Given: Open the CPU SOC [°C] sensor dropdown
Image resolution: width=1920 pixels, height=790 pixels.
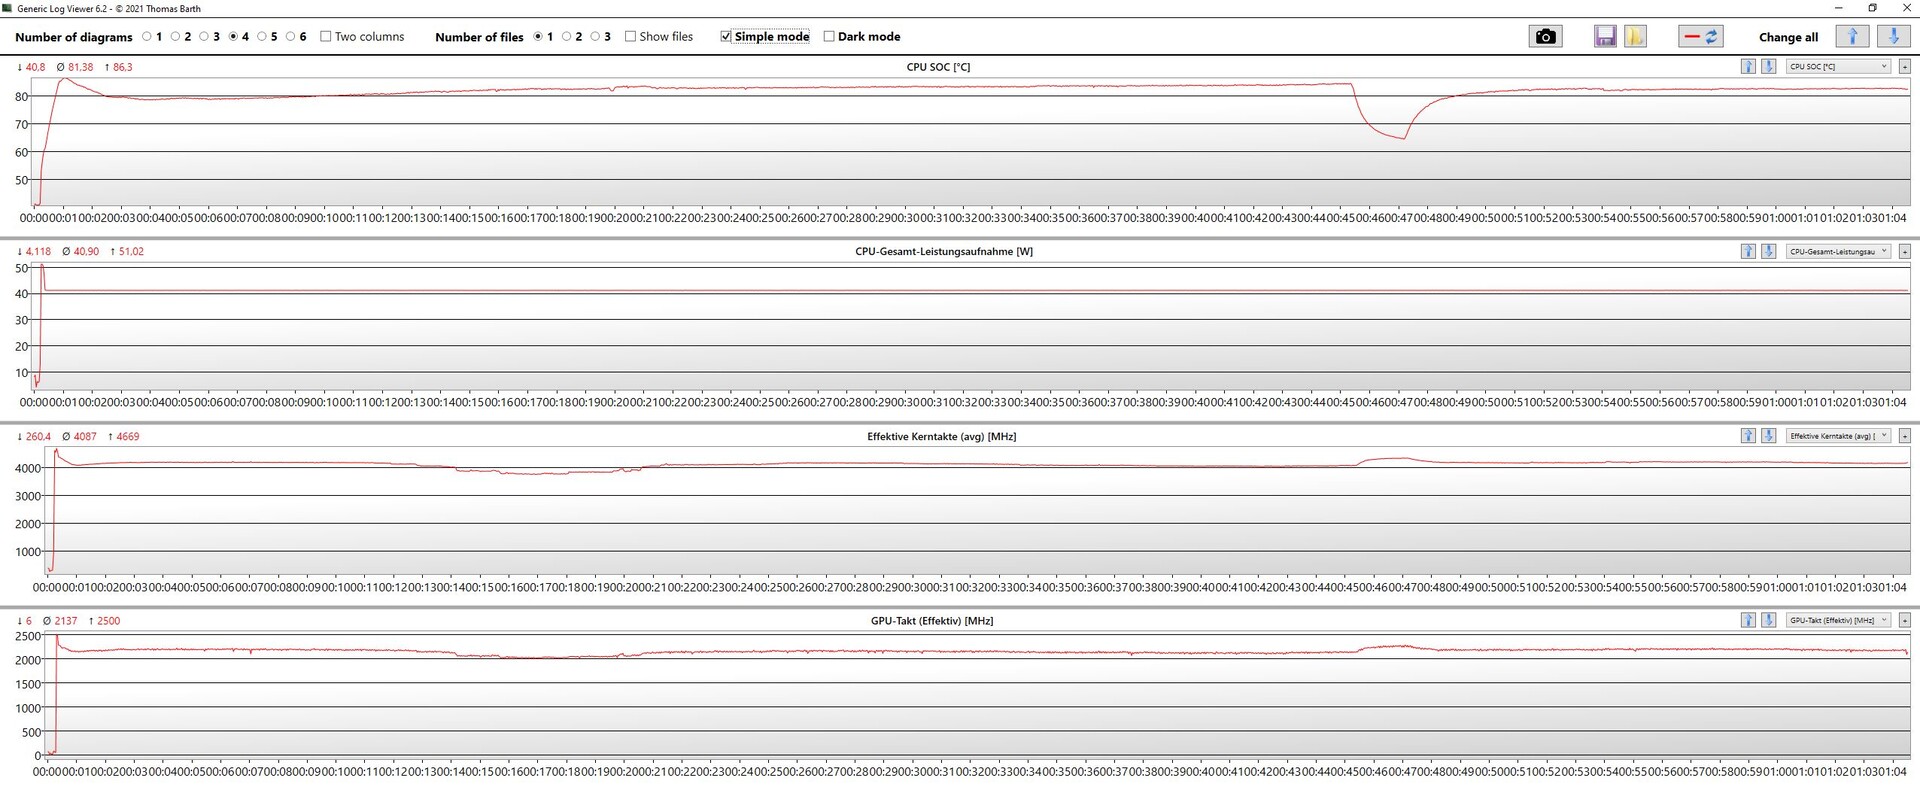Looking at the screenshot, I should (x=1838, y=67).
